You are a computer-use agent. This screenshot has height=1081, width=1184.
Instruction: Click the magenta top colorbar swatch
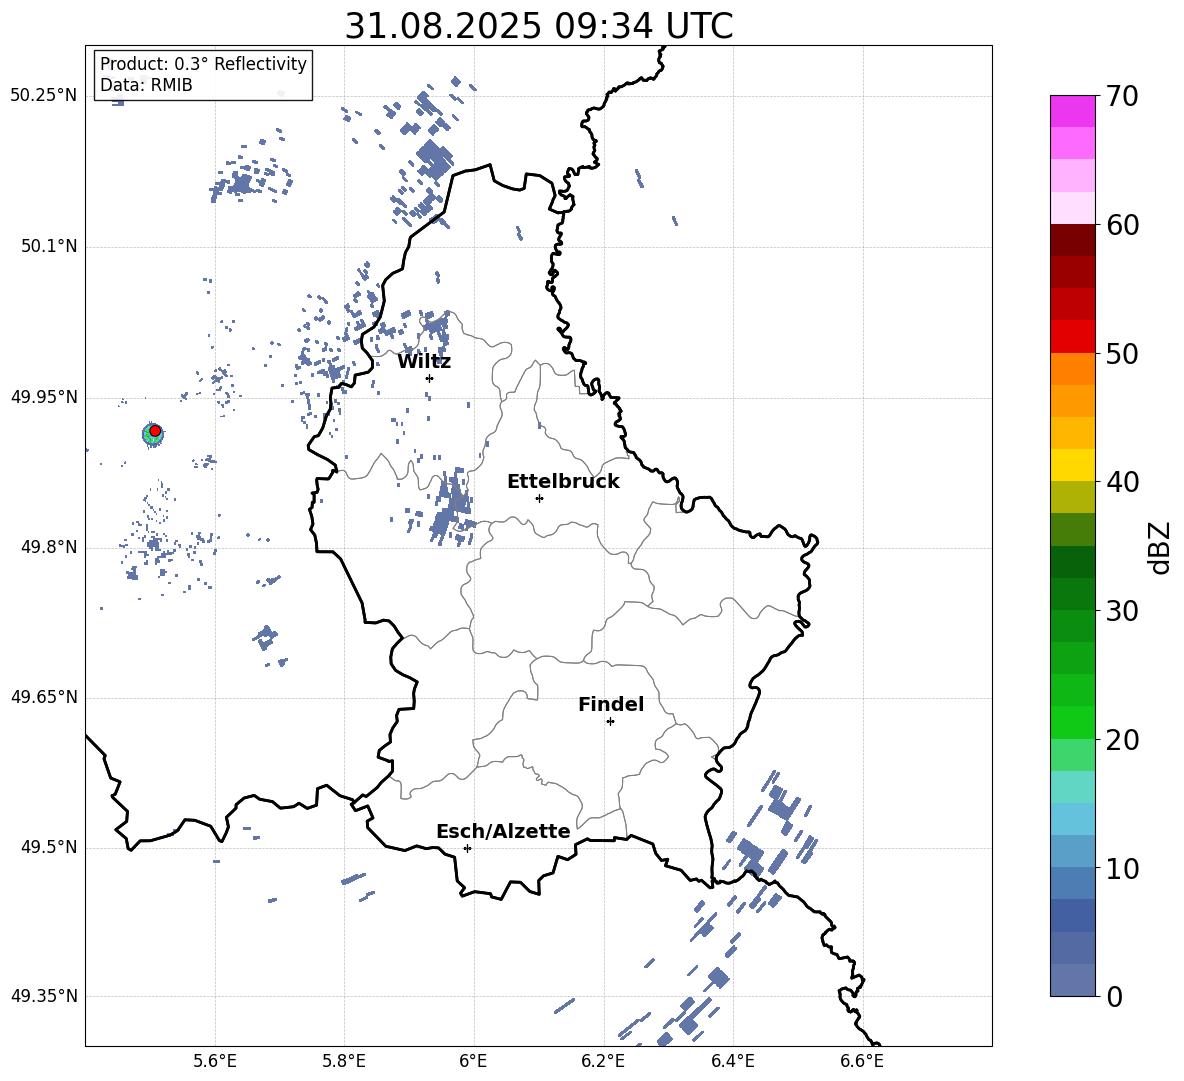(1072, 112)
